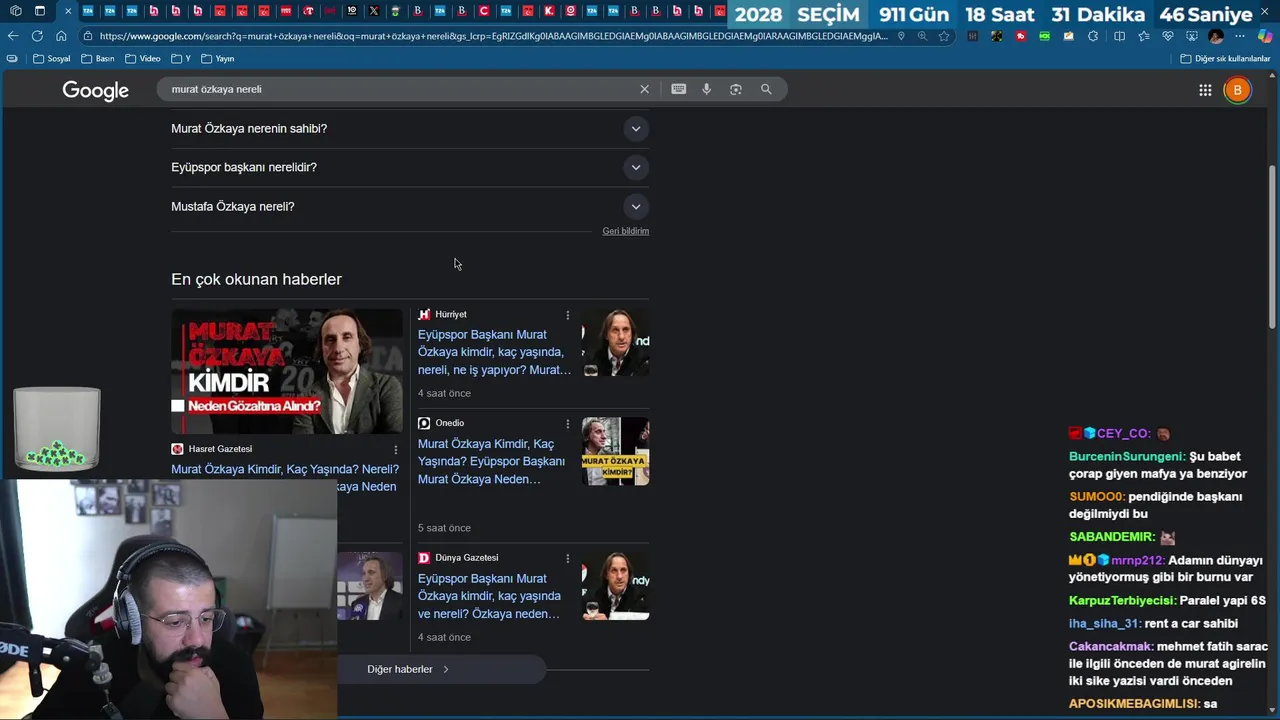Image resolution: width=1280 pixels, height=720 pixels.
Task: Submit search with the magnifier icon
Action: point(766,89)
